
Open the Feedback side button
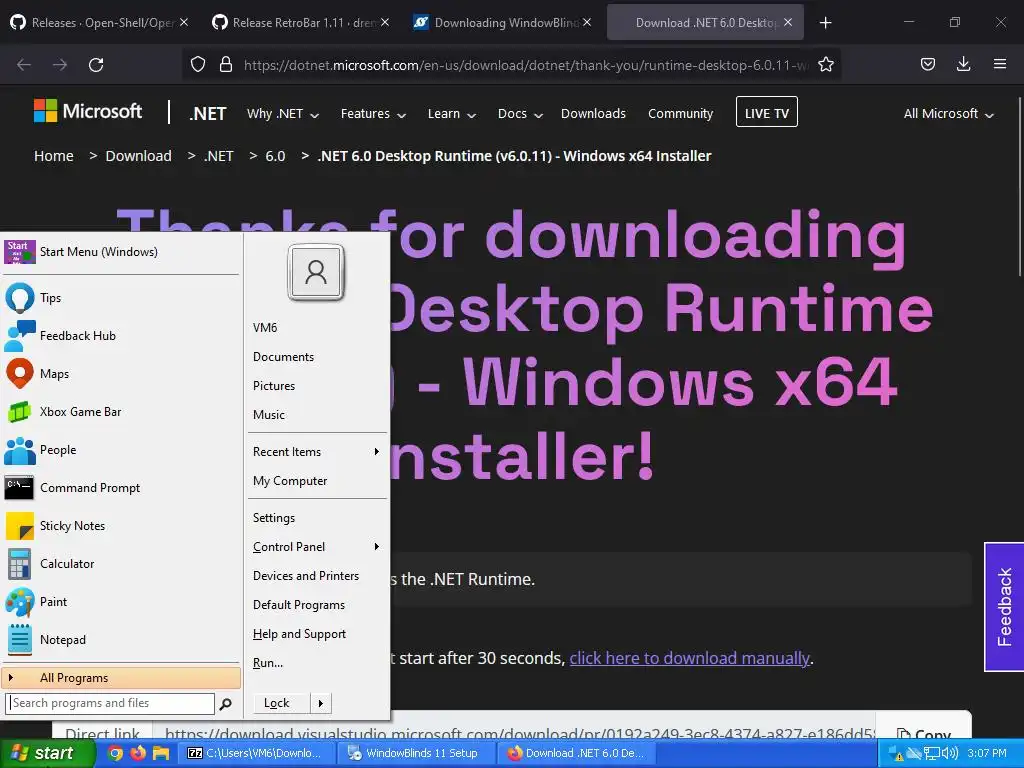click(x=1004, y=607)
